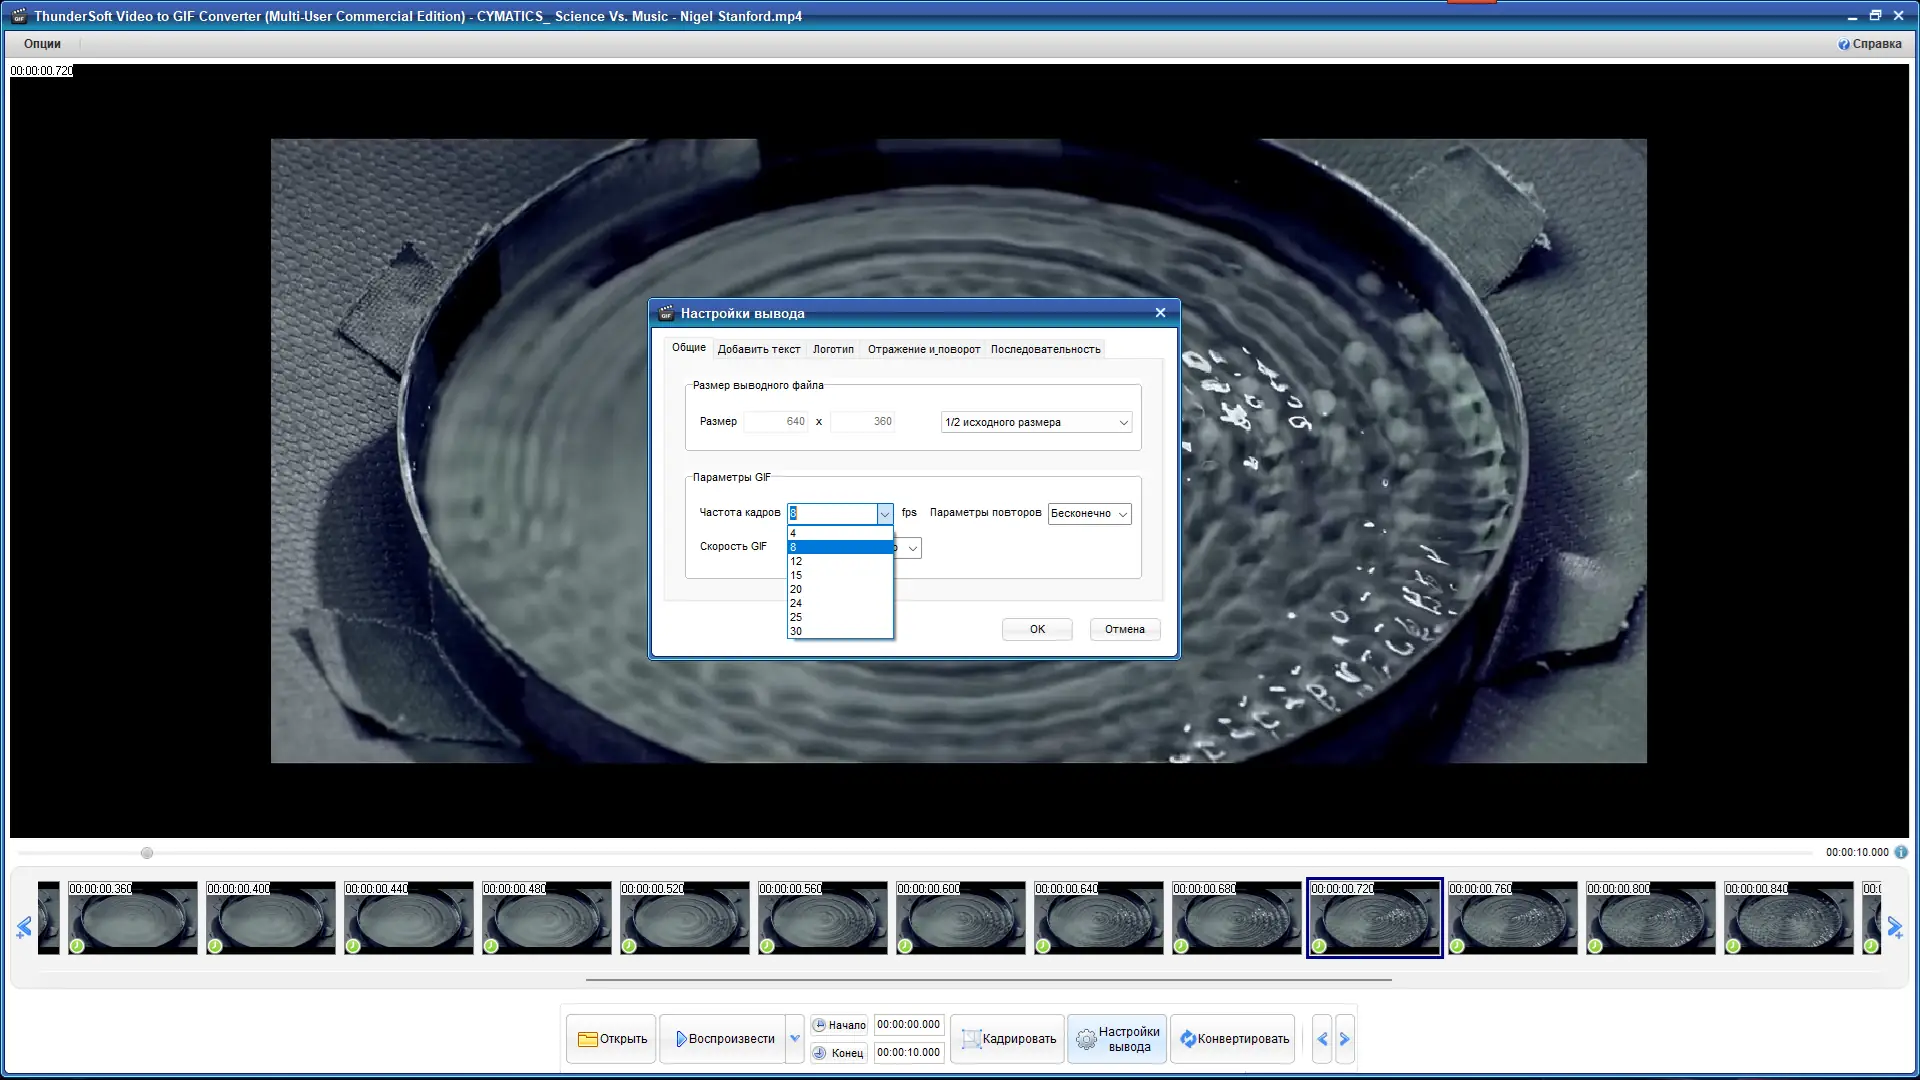This screenshot has height=1080, width=1920.
Task: Toggle green check on frame 00:00:00.800
Action: [x=1595, y=946]
